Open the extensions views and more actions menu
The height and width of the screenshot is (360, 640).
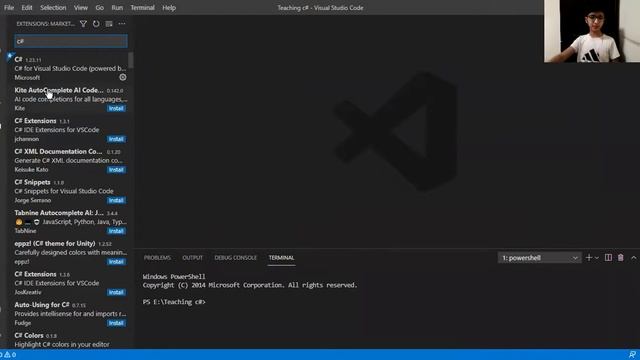122,24
